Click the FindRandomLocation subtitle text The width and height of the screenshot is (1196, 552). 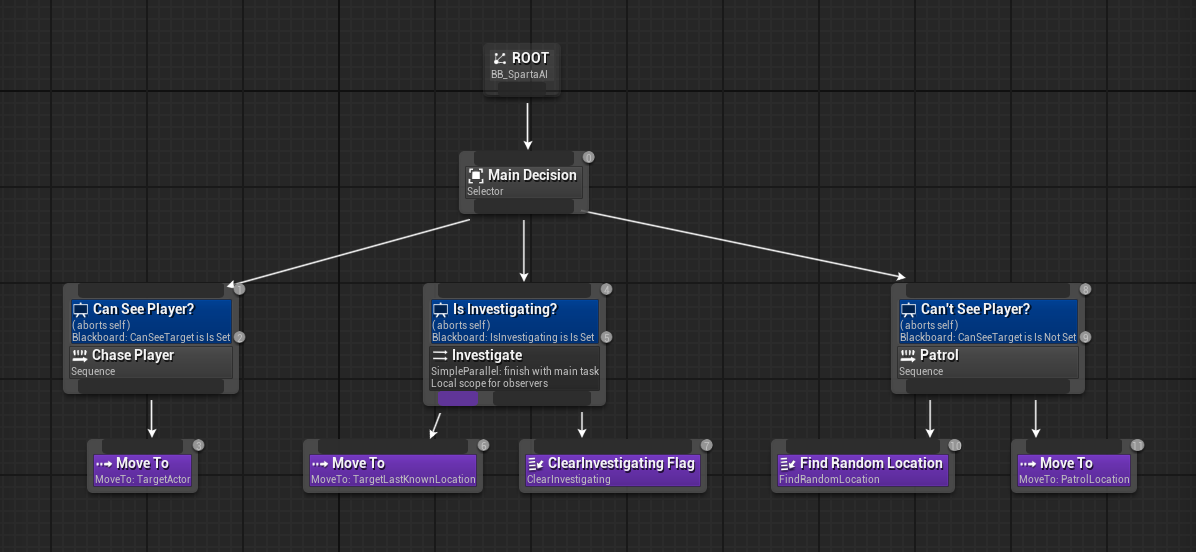coord(829,480)
